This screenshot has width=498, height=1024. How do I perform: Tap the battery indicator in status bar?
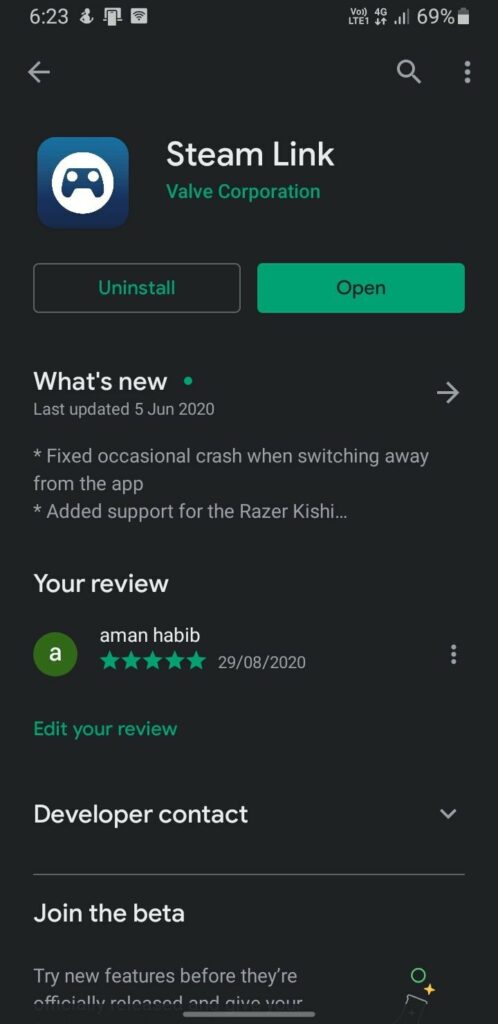pos(463,17)
